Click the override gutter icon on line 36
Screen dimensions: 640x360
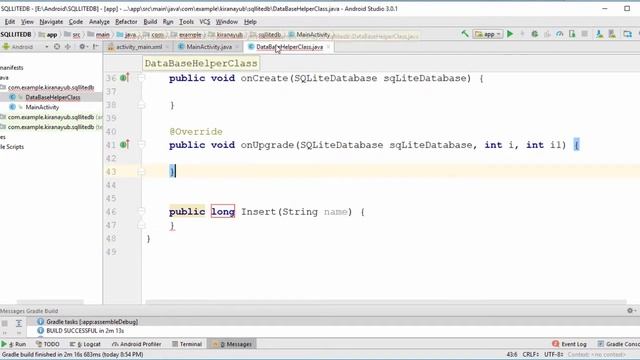124,78
